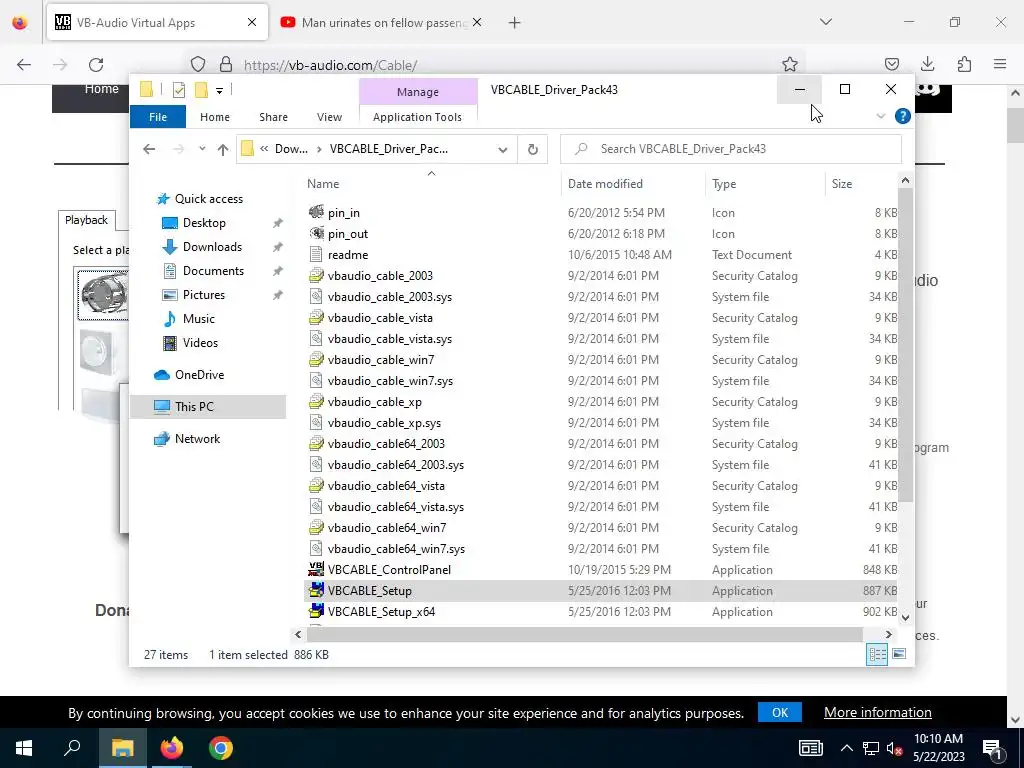Open the File menu in Explorer
1024x768 pixels.
pos(158,117)
